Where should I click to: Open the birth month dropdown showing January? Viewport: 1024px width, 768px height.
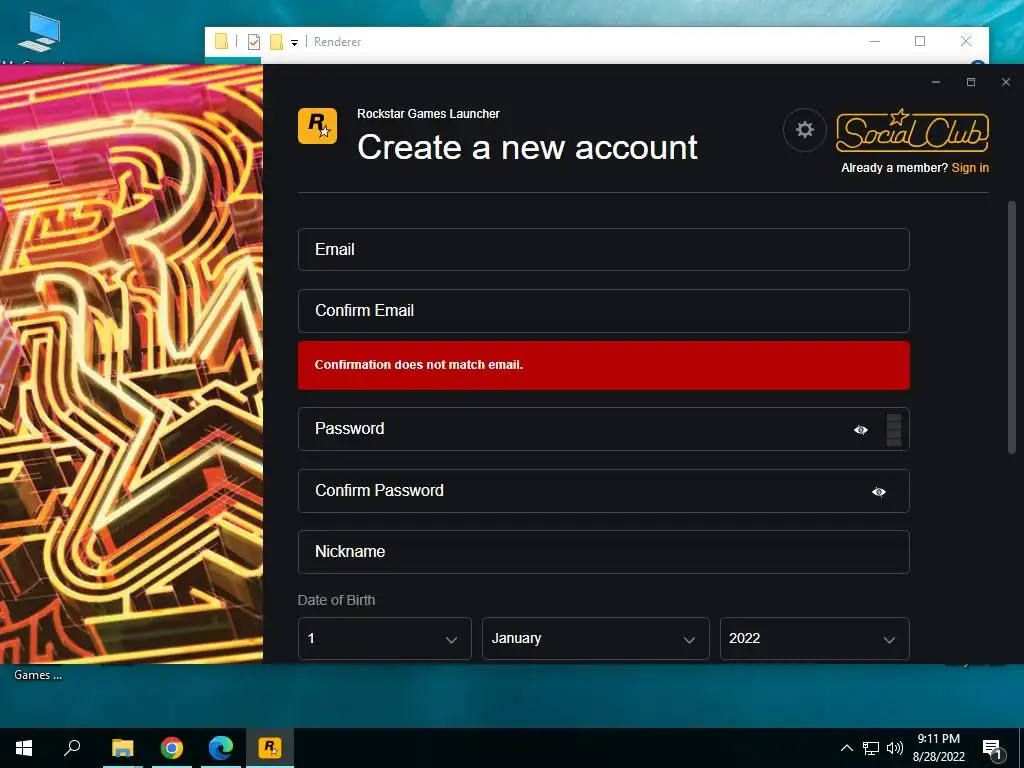click(x=596, y=639)
